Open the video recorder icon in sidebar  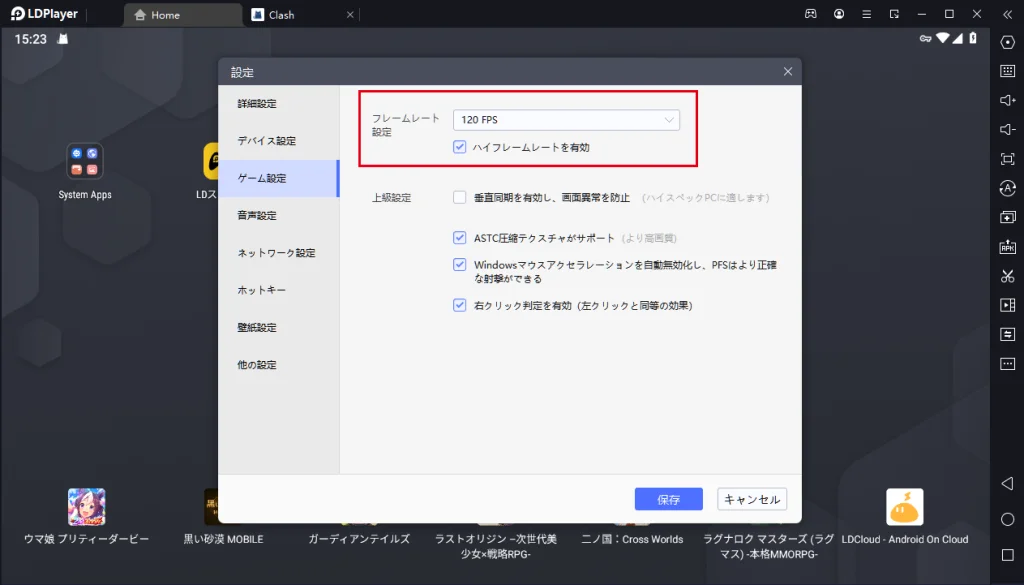click(x=1008, y=305)
